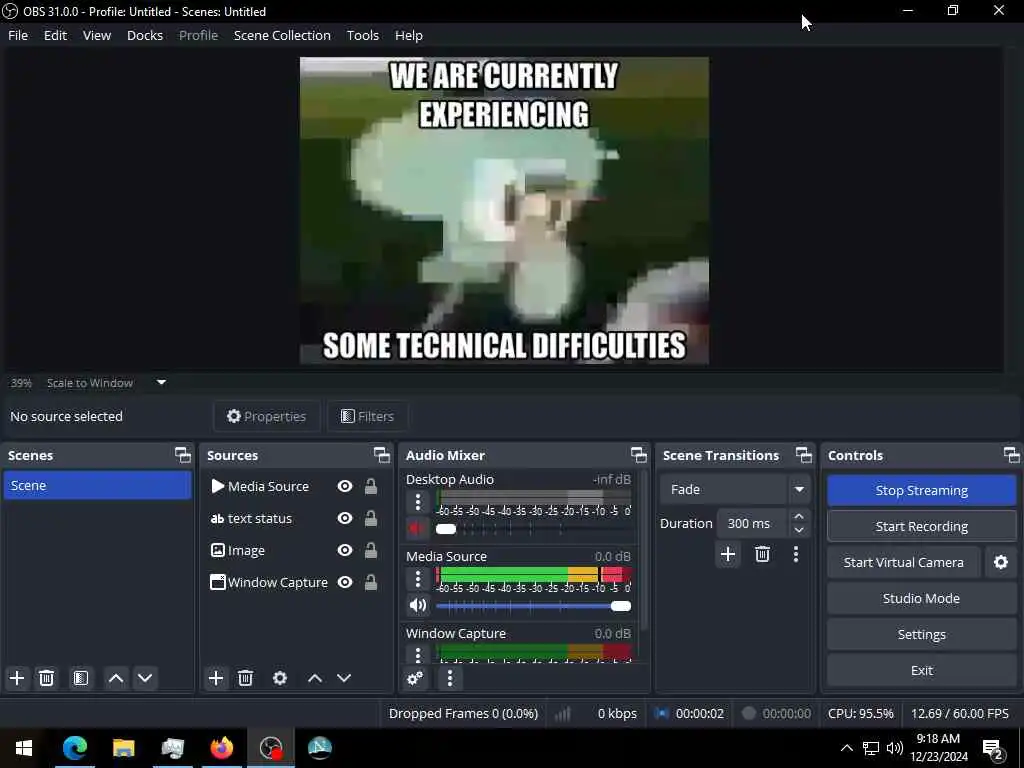This screenshot has width=1024, height=768.
Task: Open the Edit menu
Action: (x=56, y=35)
